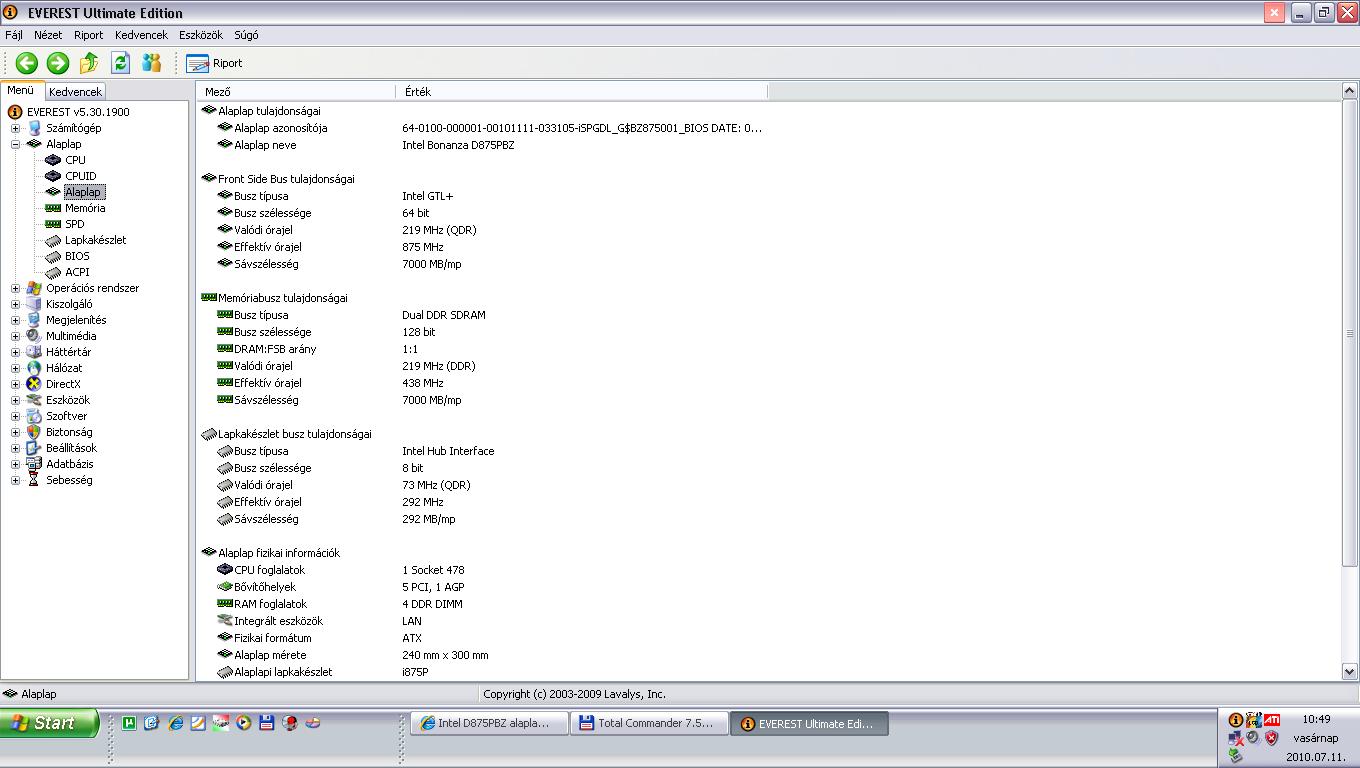Sort by the Érték column header
Image resolution: width=1360 pixels, height=768 pixels.
click(583, 91)
